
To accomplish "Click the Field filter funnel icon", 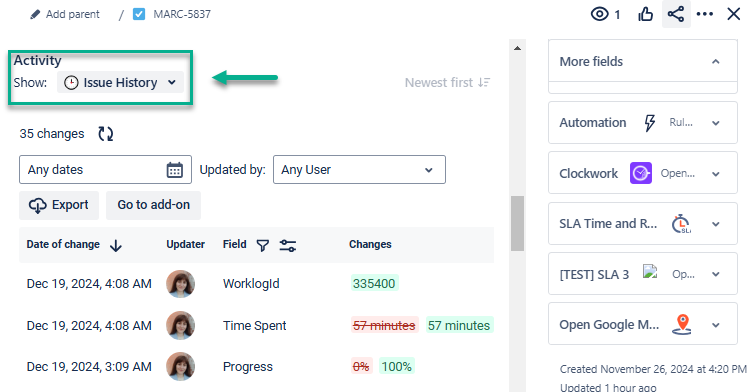I will (263, 245).
